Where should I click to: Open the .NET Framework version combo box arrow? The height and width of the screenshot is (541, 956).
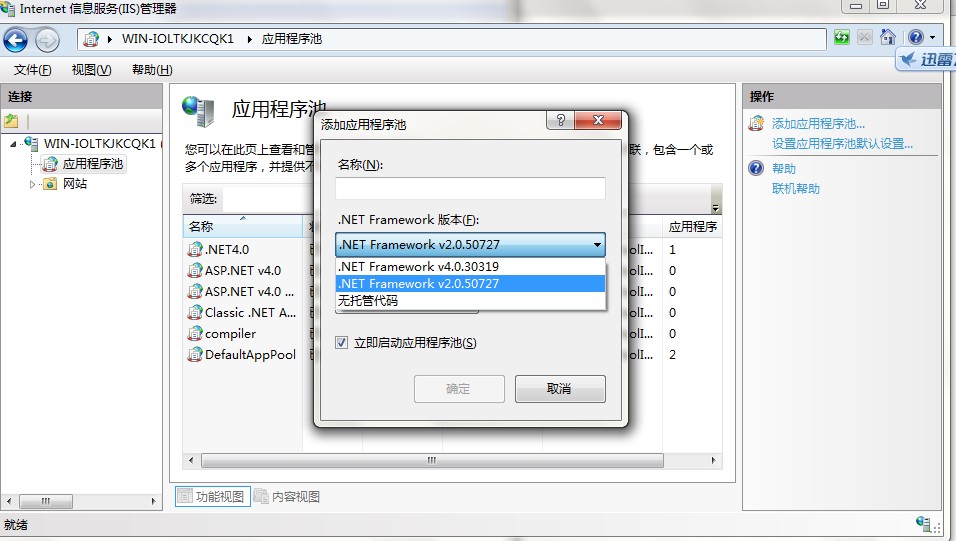click(x=597, y=245)
